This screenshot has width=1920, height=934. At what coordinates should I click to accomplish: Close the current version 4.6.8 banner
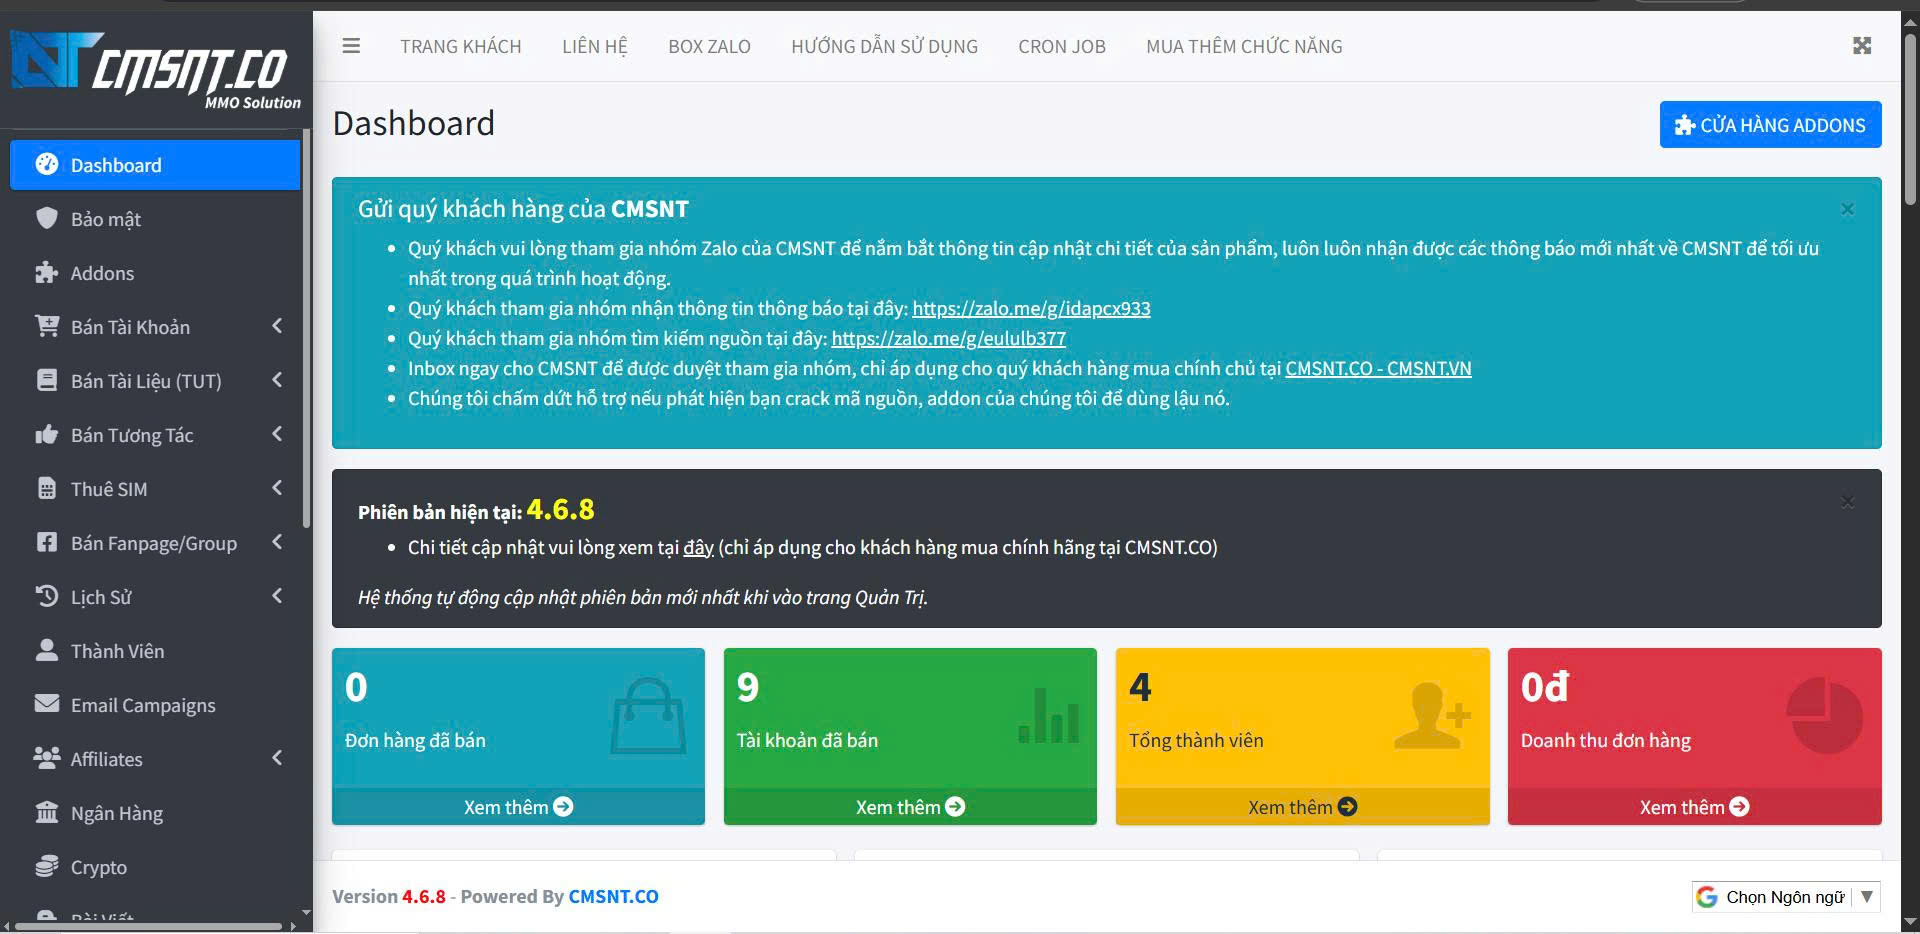(x=1847, y=502)
